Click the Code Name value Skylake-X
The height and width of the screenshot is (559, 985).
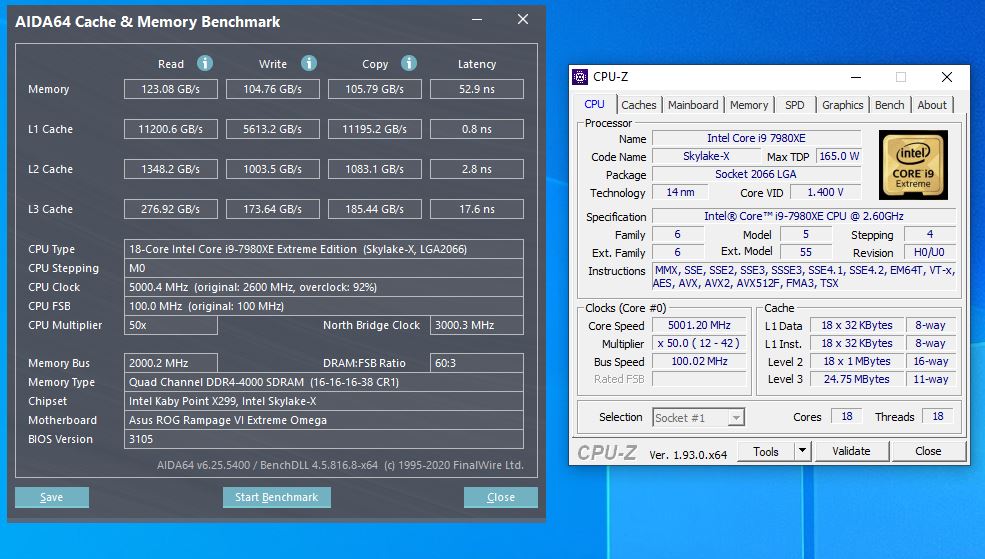pos(706,156)
